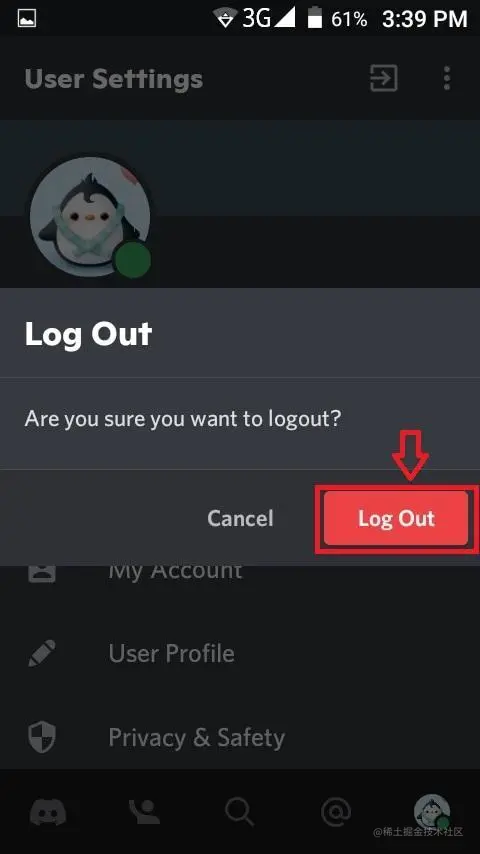Screen dimensions: 480x854
Task: Open the Friends tab icon
Action: pos(144,812)
